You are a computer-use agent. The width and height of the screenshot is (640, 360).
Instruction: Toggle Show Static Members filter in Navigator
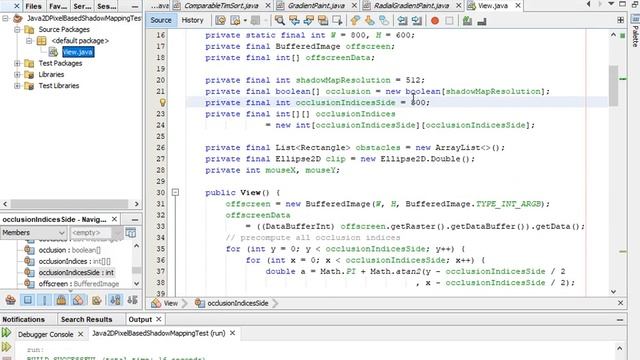44,300
